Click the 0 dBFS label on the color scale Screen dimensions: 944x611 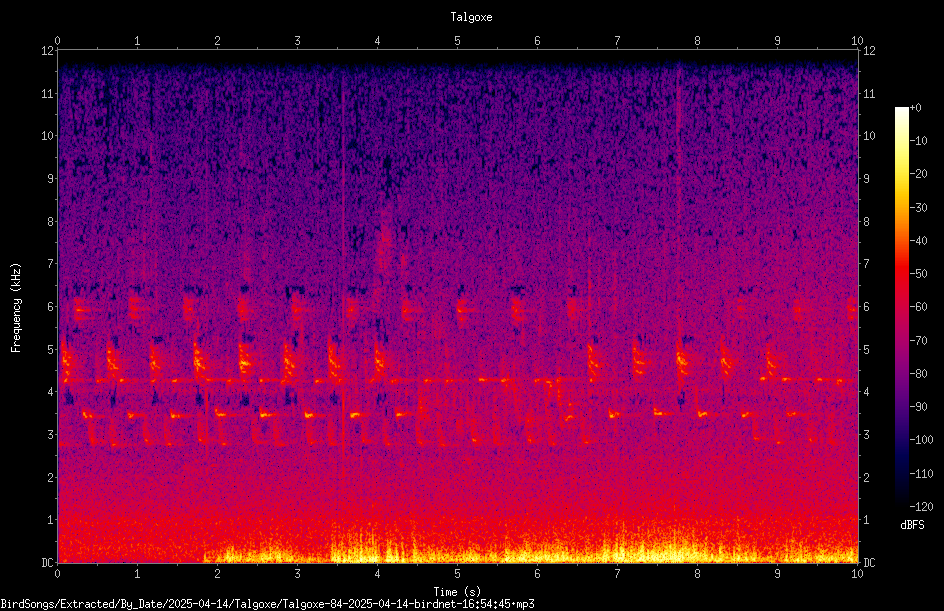point(916,108)
